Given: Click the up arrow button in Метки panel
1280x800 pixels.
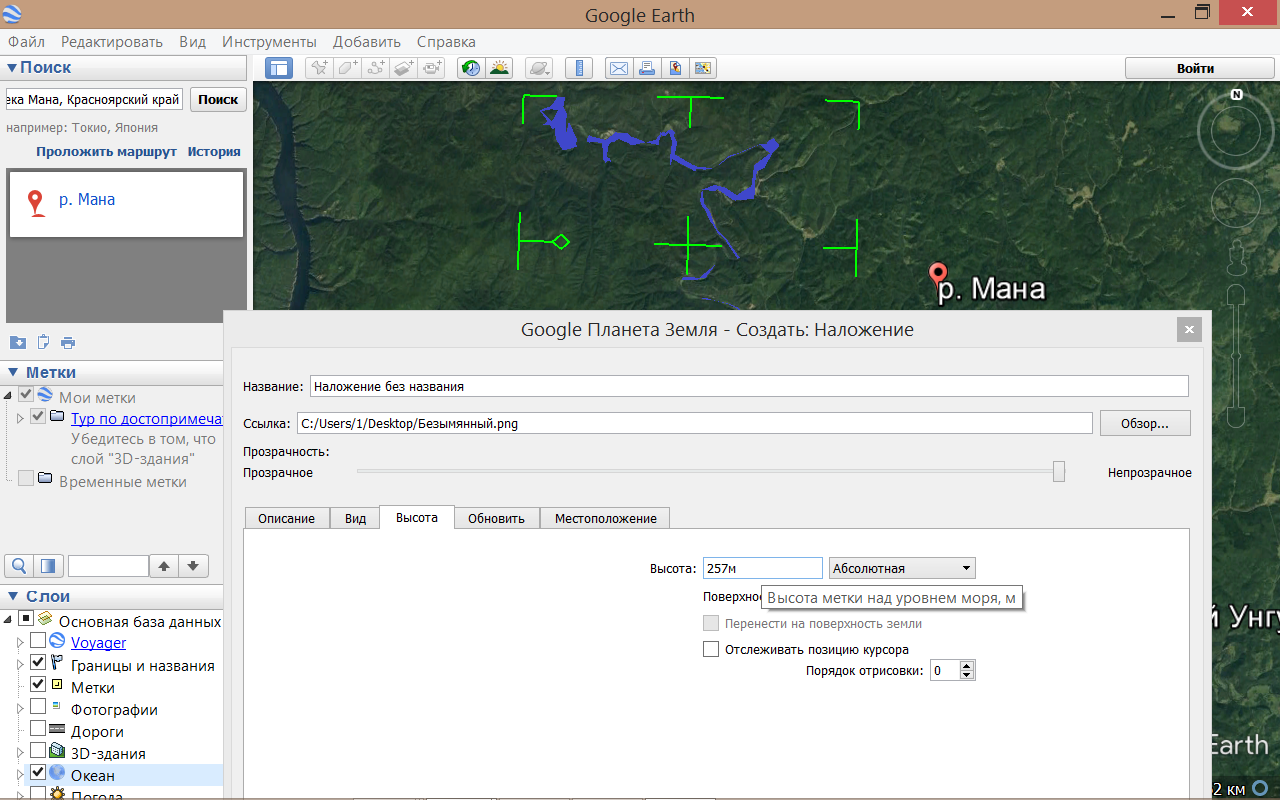Looking at the screenshot, I should click(164, 566).
